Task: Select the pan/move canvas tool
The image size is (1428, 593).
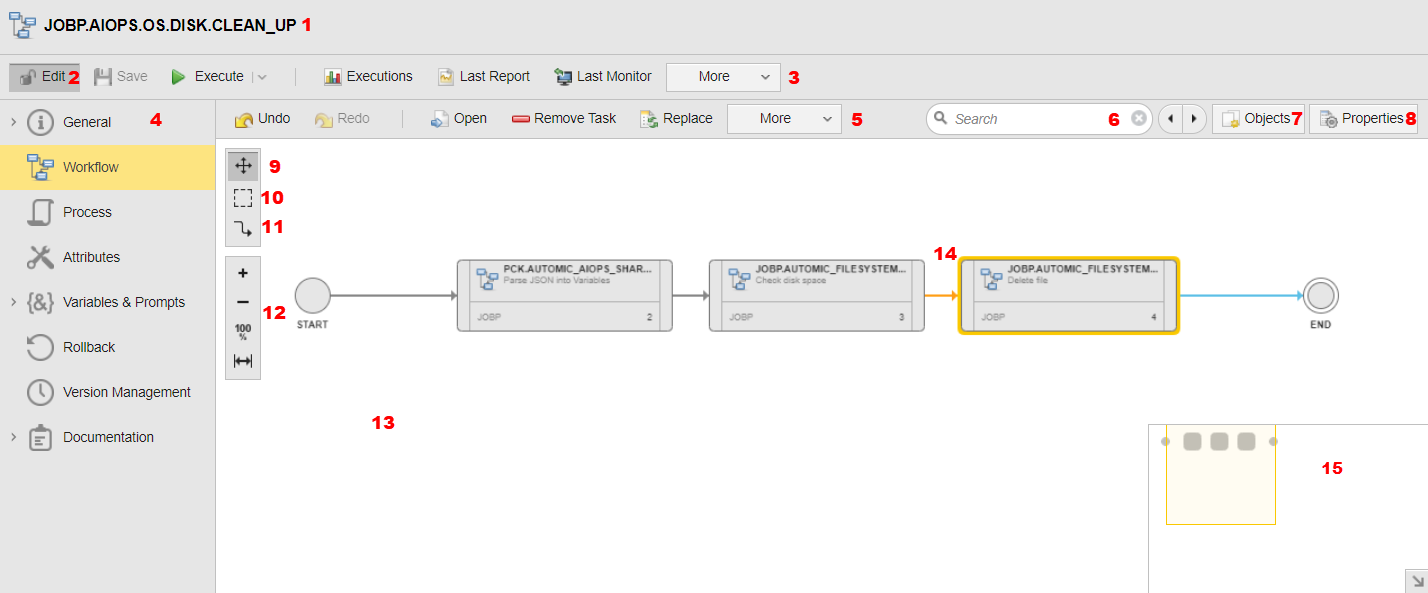Action: click(x=243, y=166)
